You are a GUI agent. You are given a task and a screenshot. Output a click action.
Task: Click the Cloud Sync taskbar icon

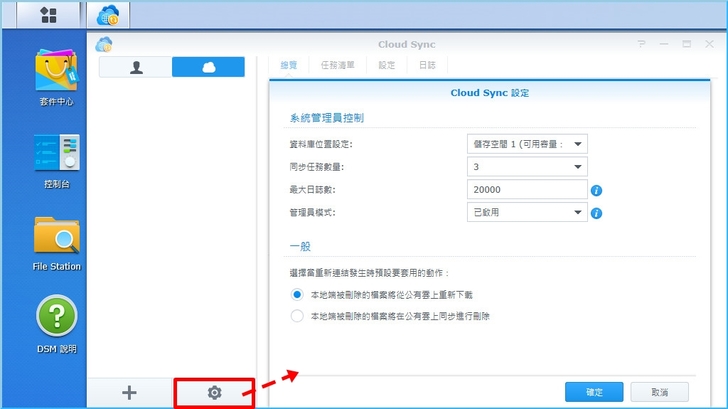click(108, 15)
